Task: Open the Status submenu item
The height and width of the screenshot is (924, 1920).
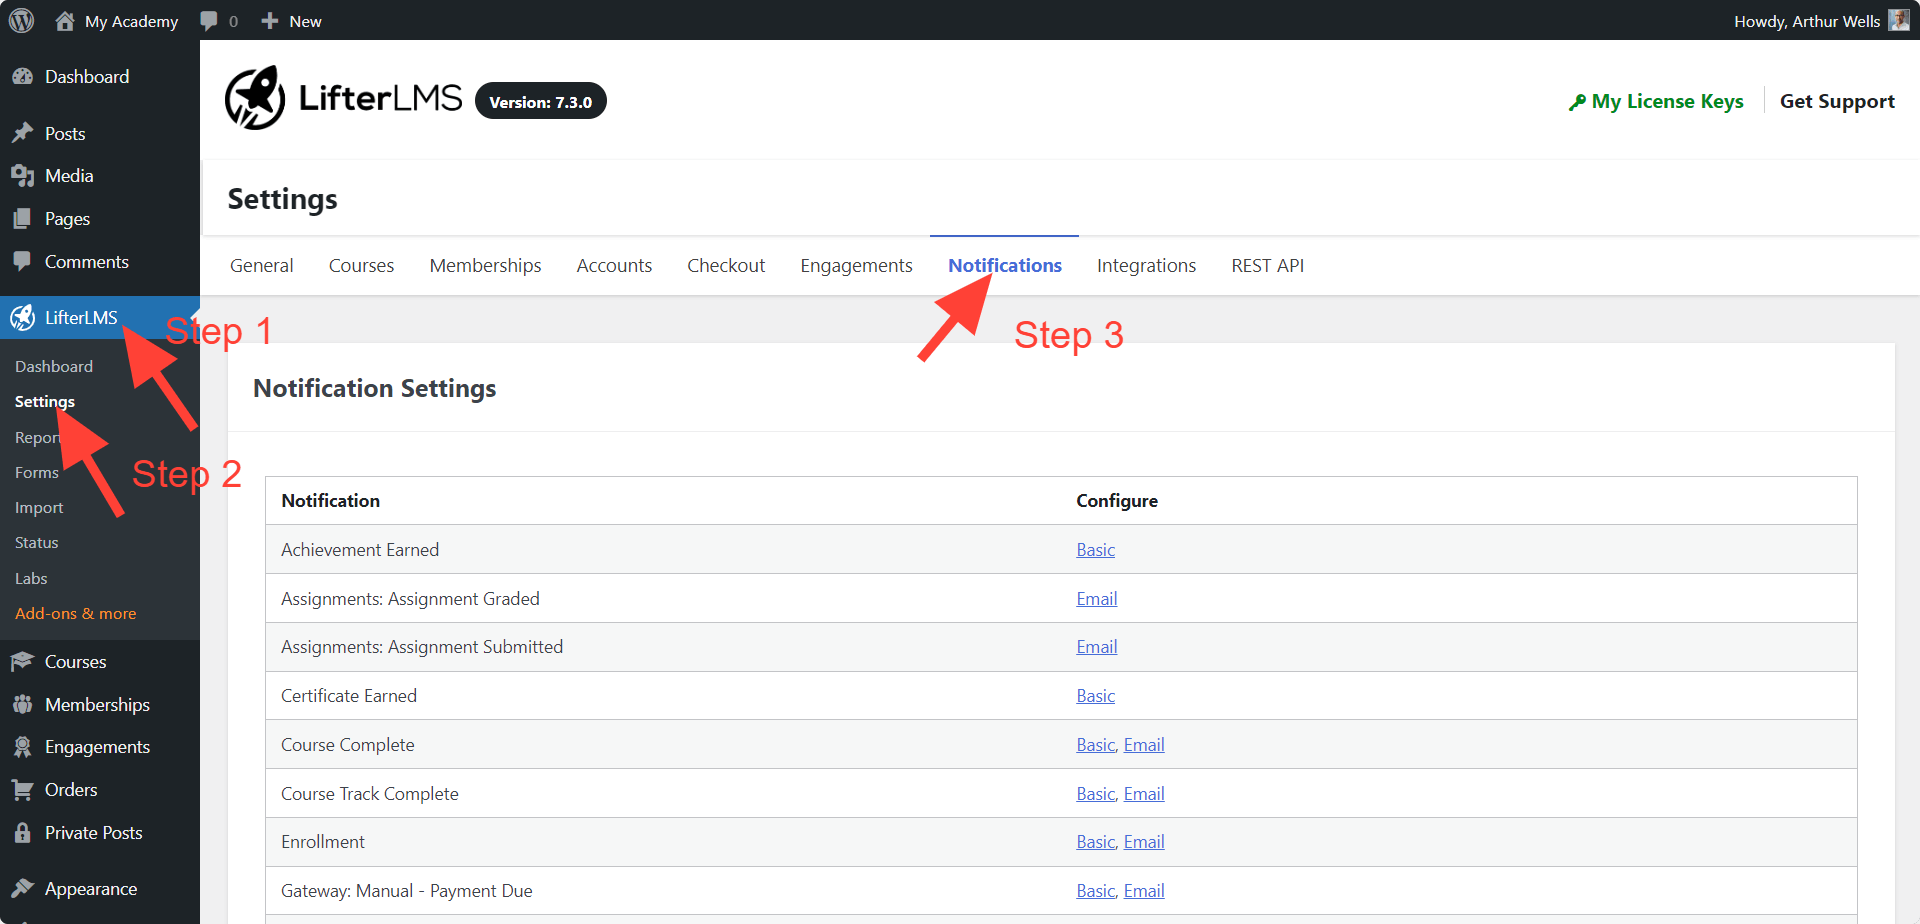Action: (37, 543)
